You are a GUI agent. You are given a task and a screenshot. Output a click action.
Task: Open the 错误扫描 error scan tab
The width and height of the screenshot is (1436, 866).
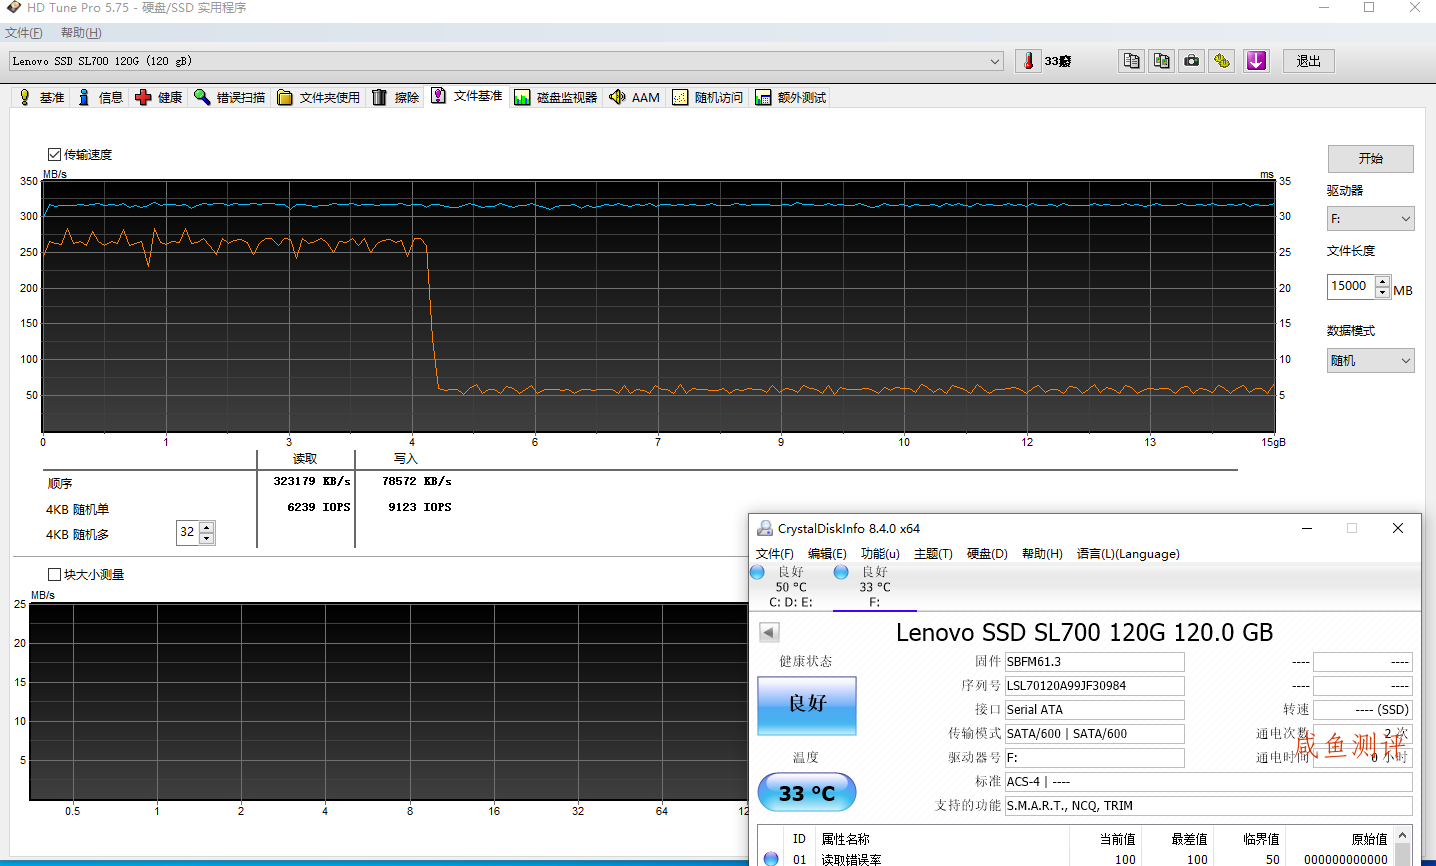pyautogui.click(x=230, y=97)
